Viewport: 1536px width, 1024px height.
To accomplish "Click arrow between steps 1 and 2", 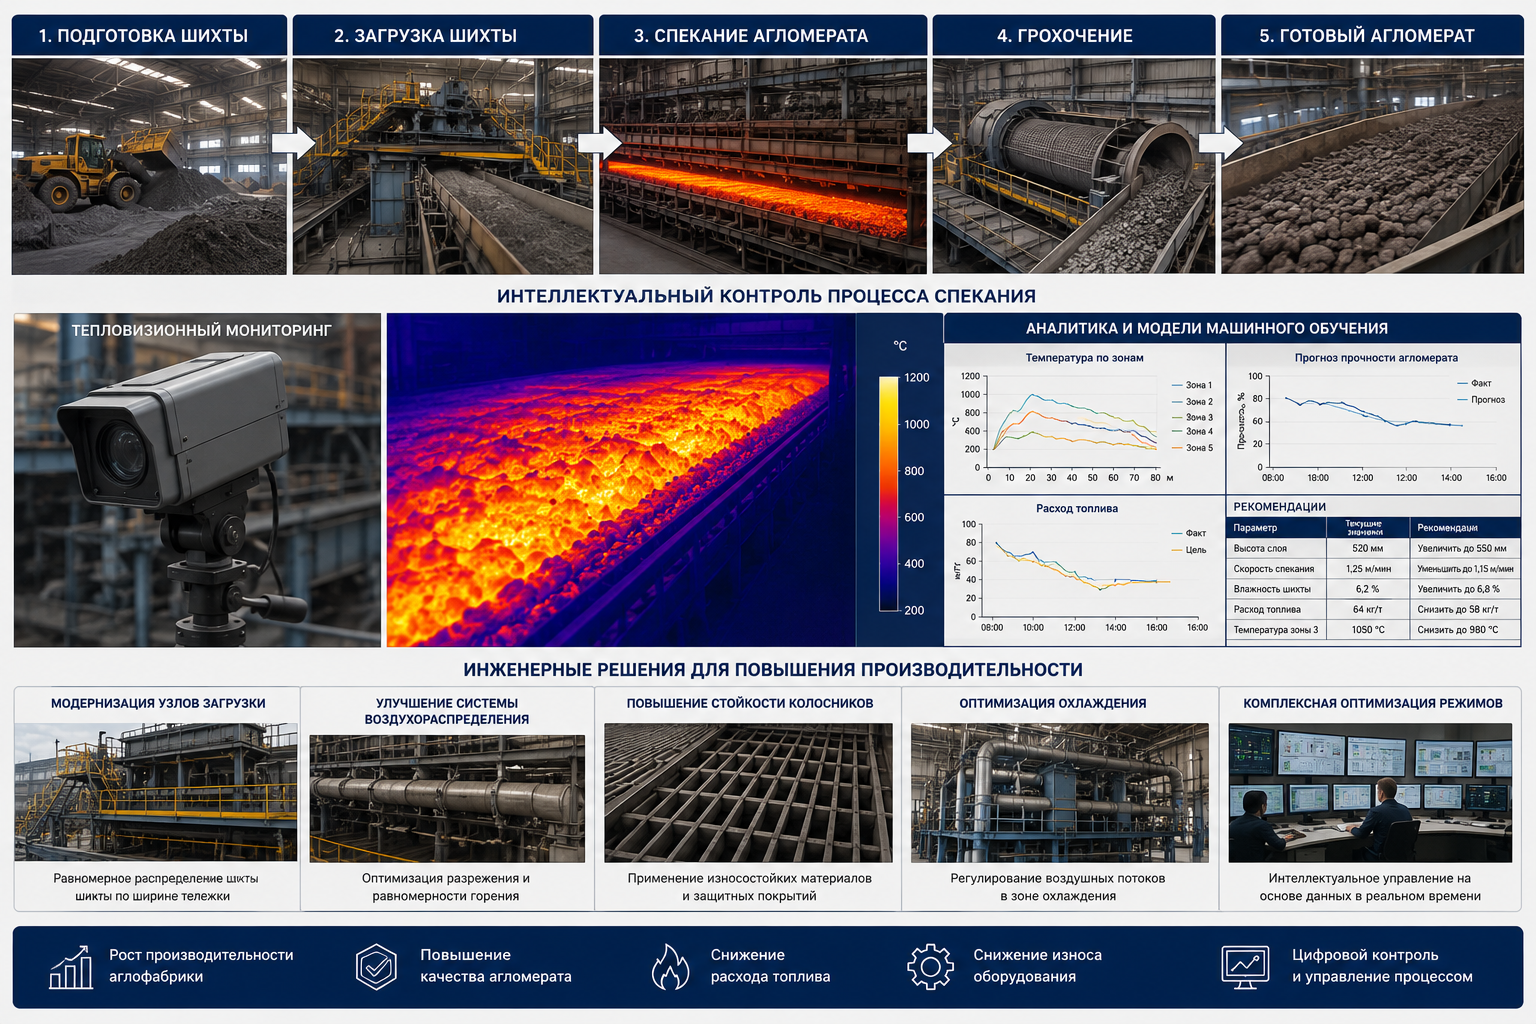I will 293,143.
